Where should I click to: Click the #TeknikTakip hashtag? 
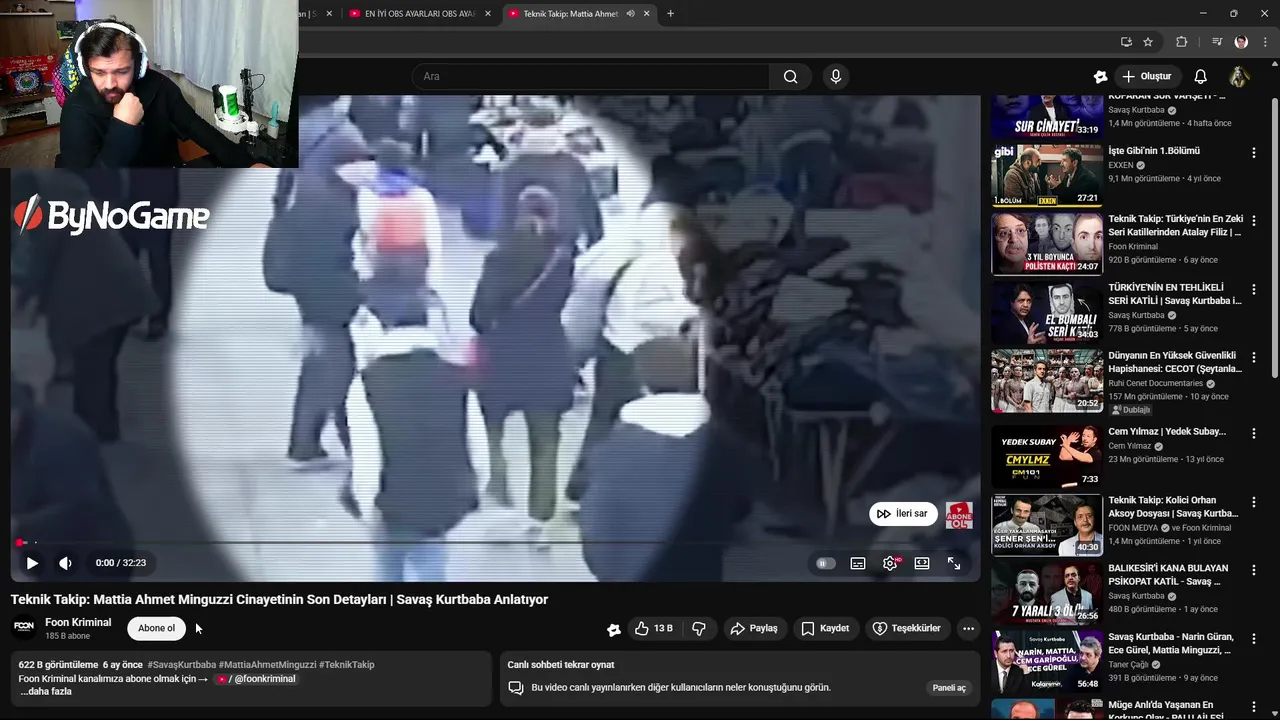coord(347,664)
